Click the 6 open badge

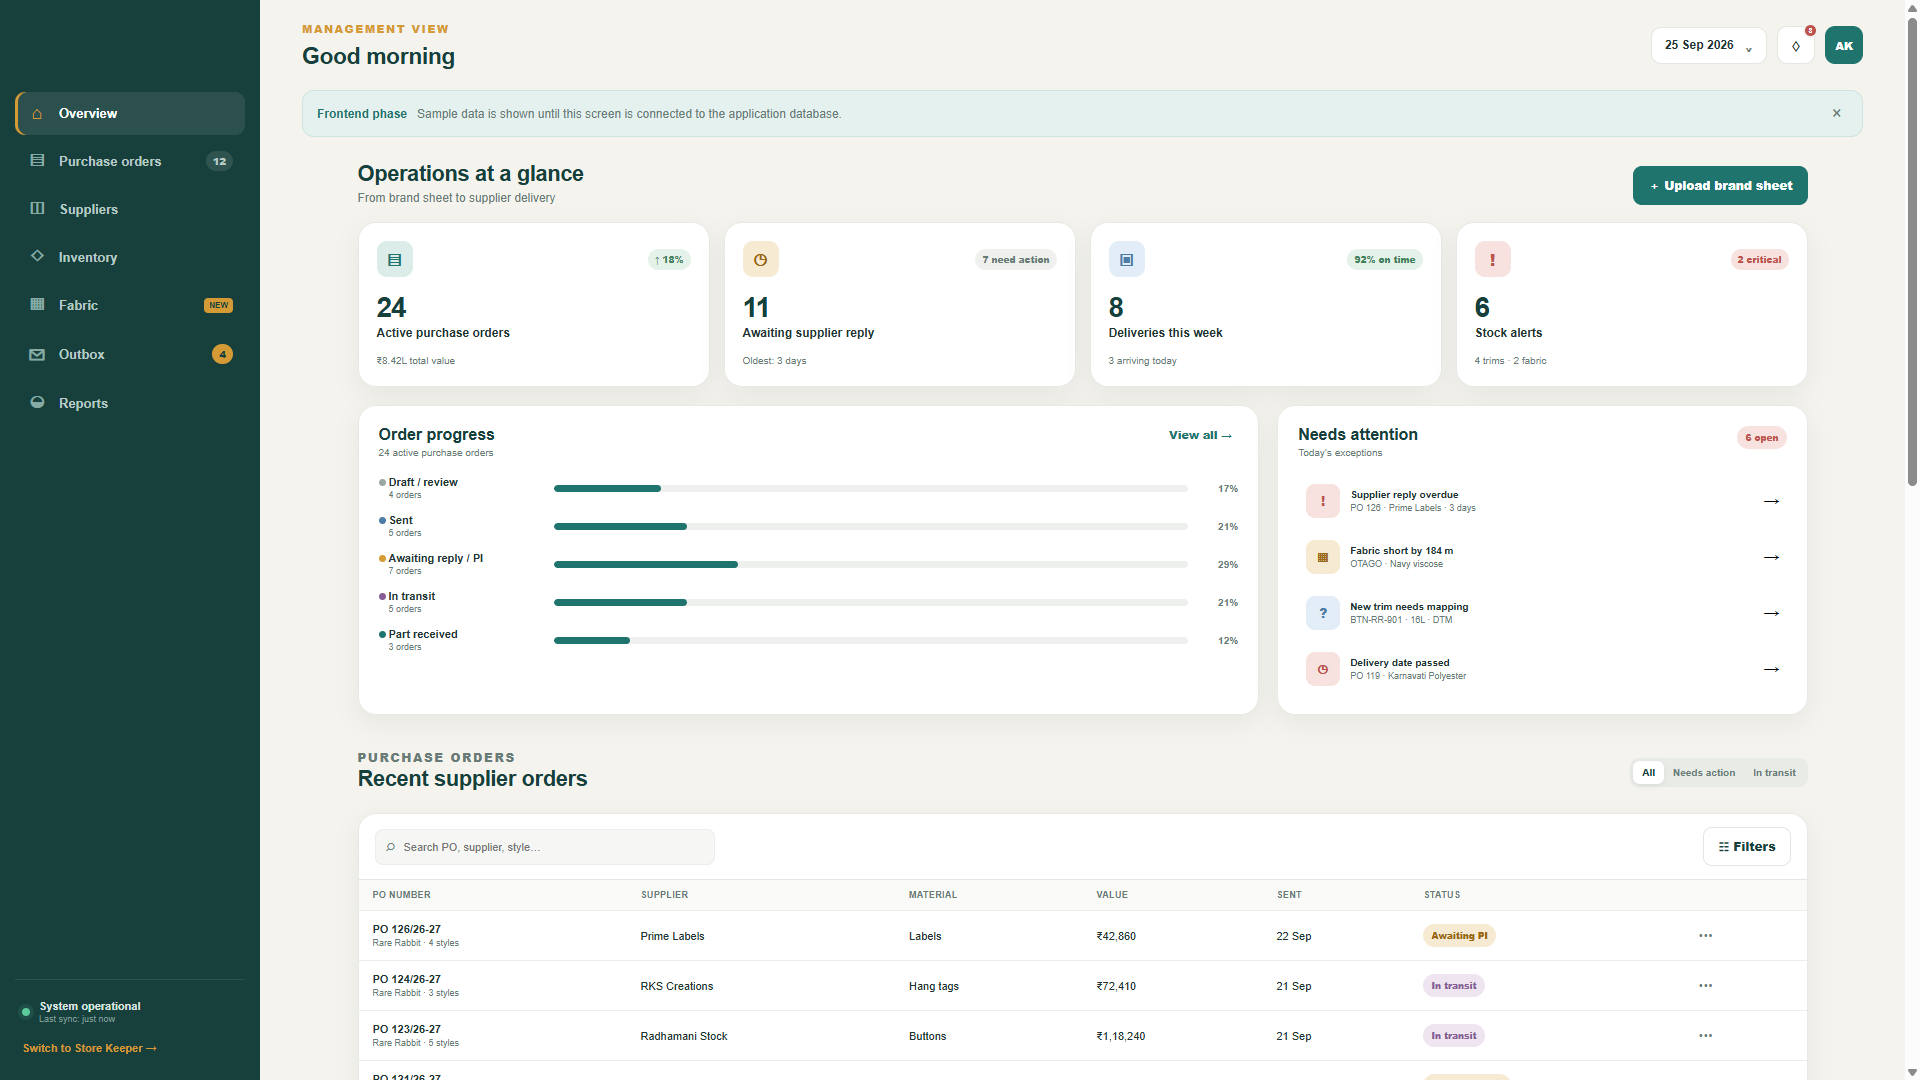pyautogui.click(x=1761, y=437)
